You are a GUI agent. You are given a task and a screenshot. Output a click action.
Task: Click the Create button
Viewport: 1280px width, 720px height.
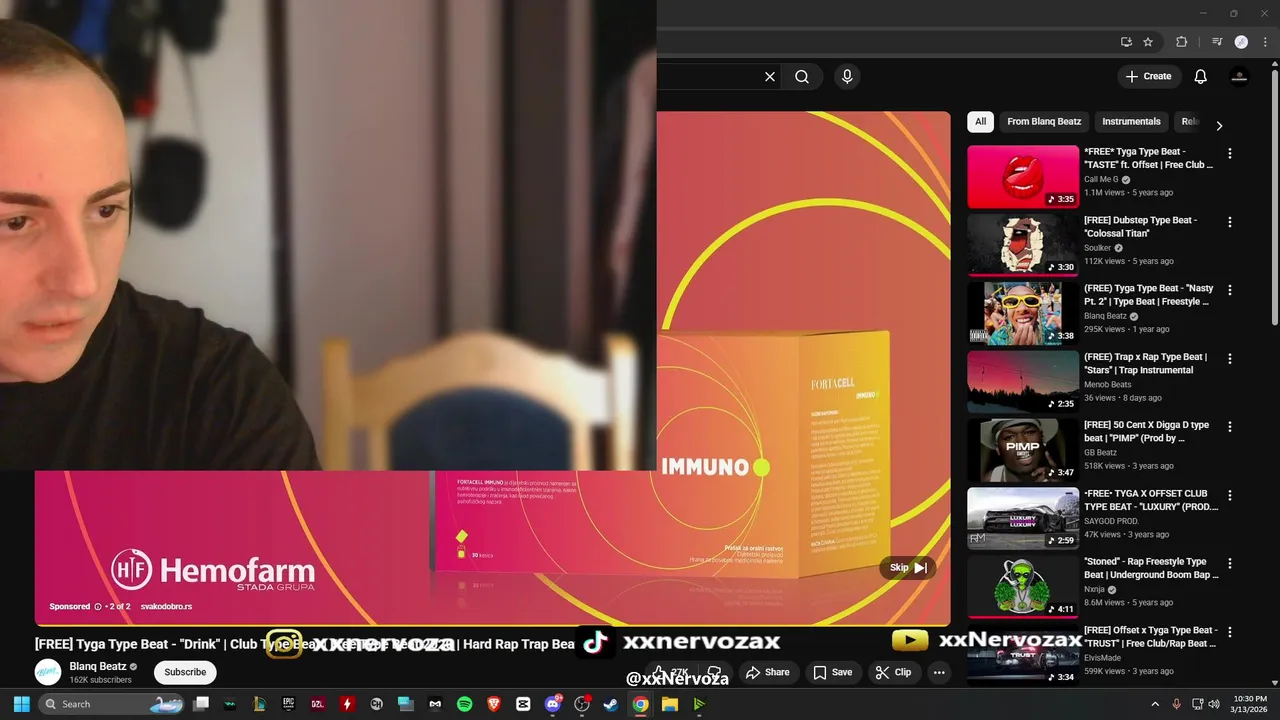click(x=1149, y=76)
